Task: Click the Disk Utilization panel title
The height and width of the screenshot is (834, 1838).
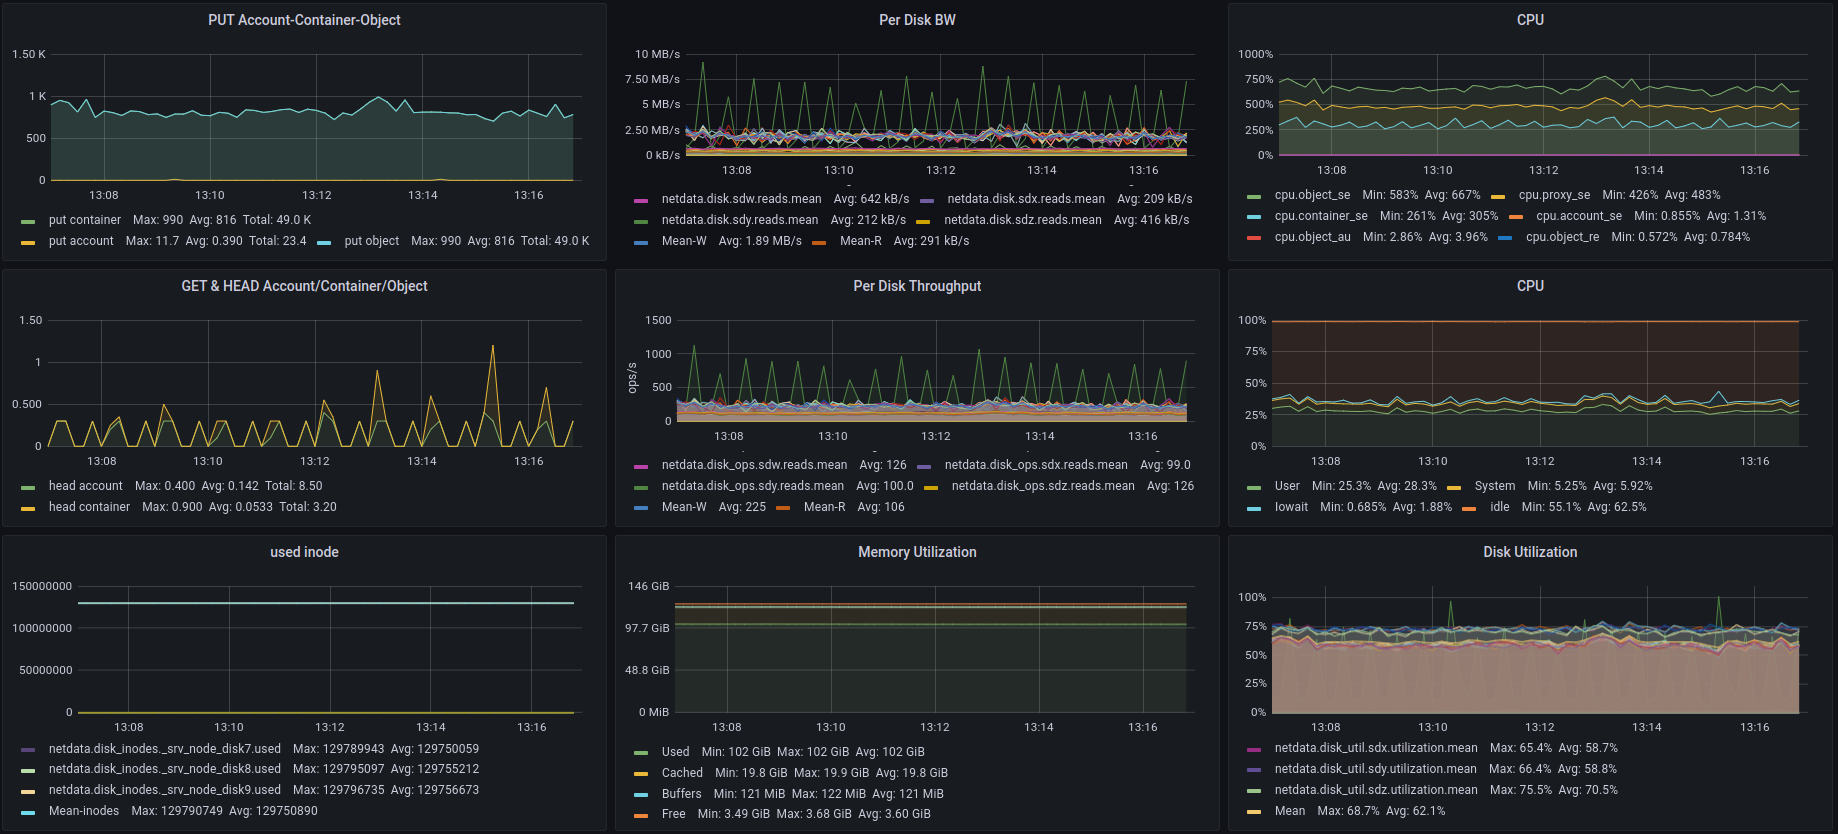Action: 1530,552
